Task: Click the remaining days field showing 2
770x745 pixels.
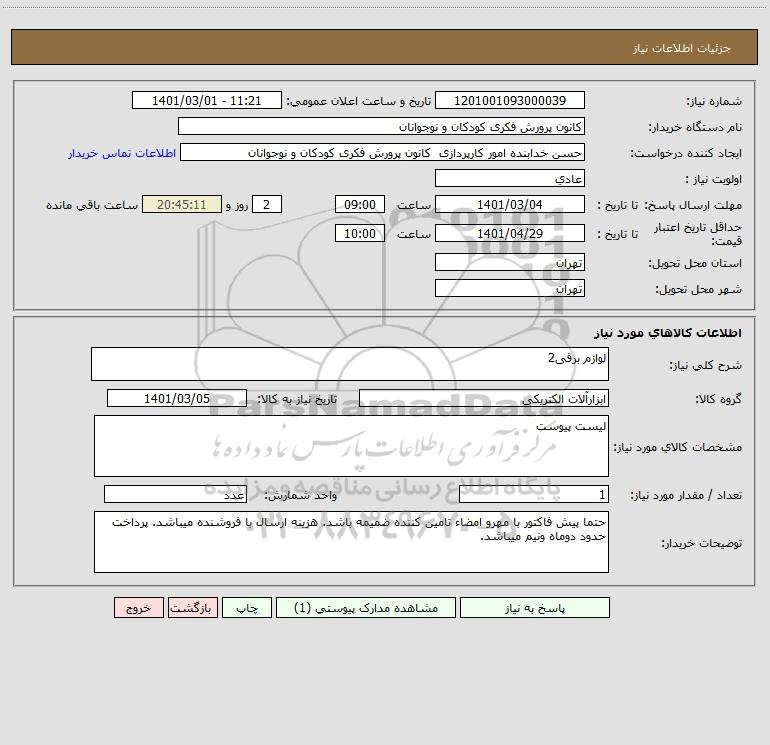Action: tap(267, 204)
